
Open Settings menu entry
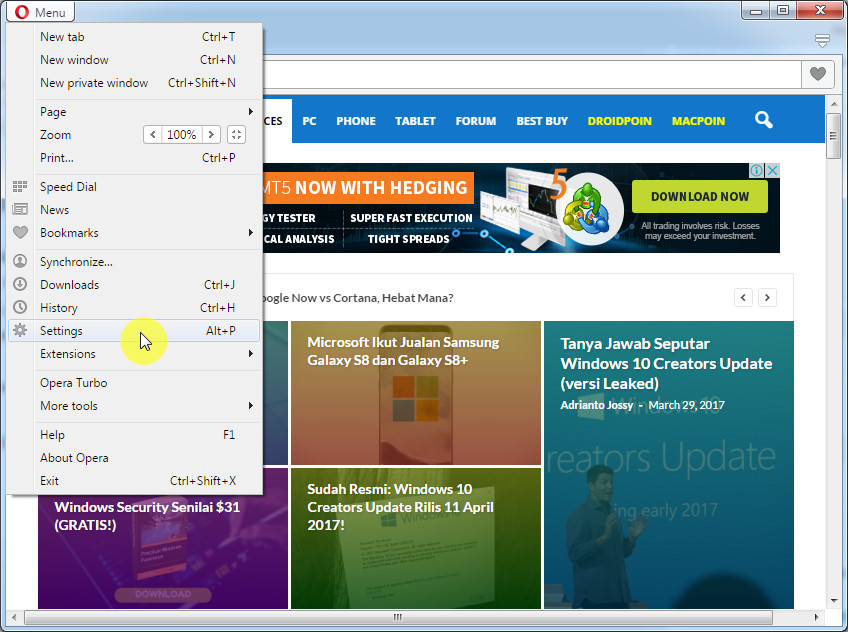pos(134,330)
